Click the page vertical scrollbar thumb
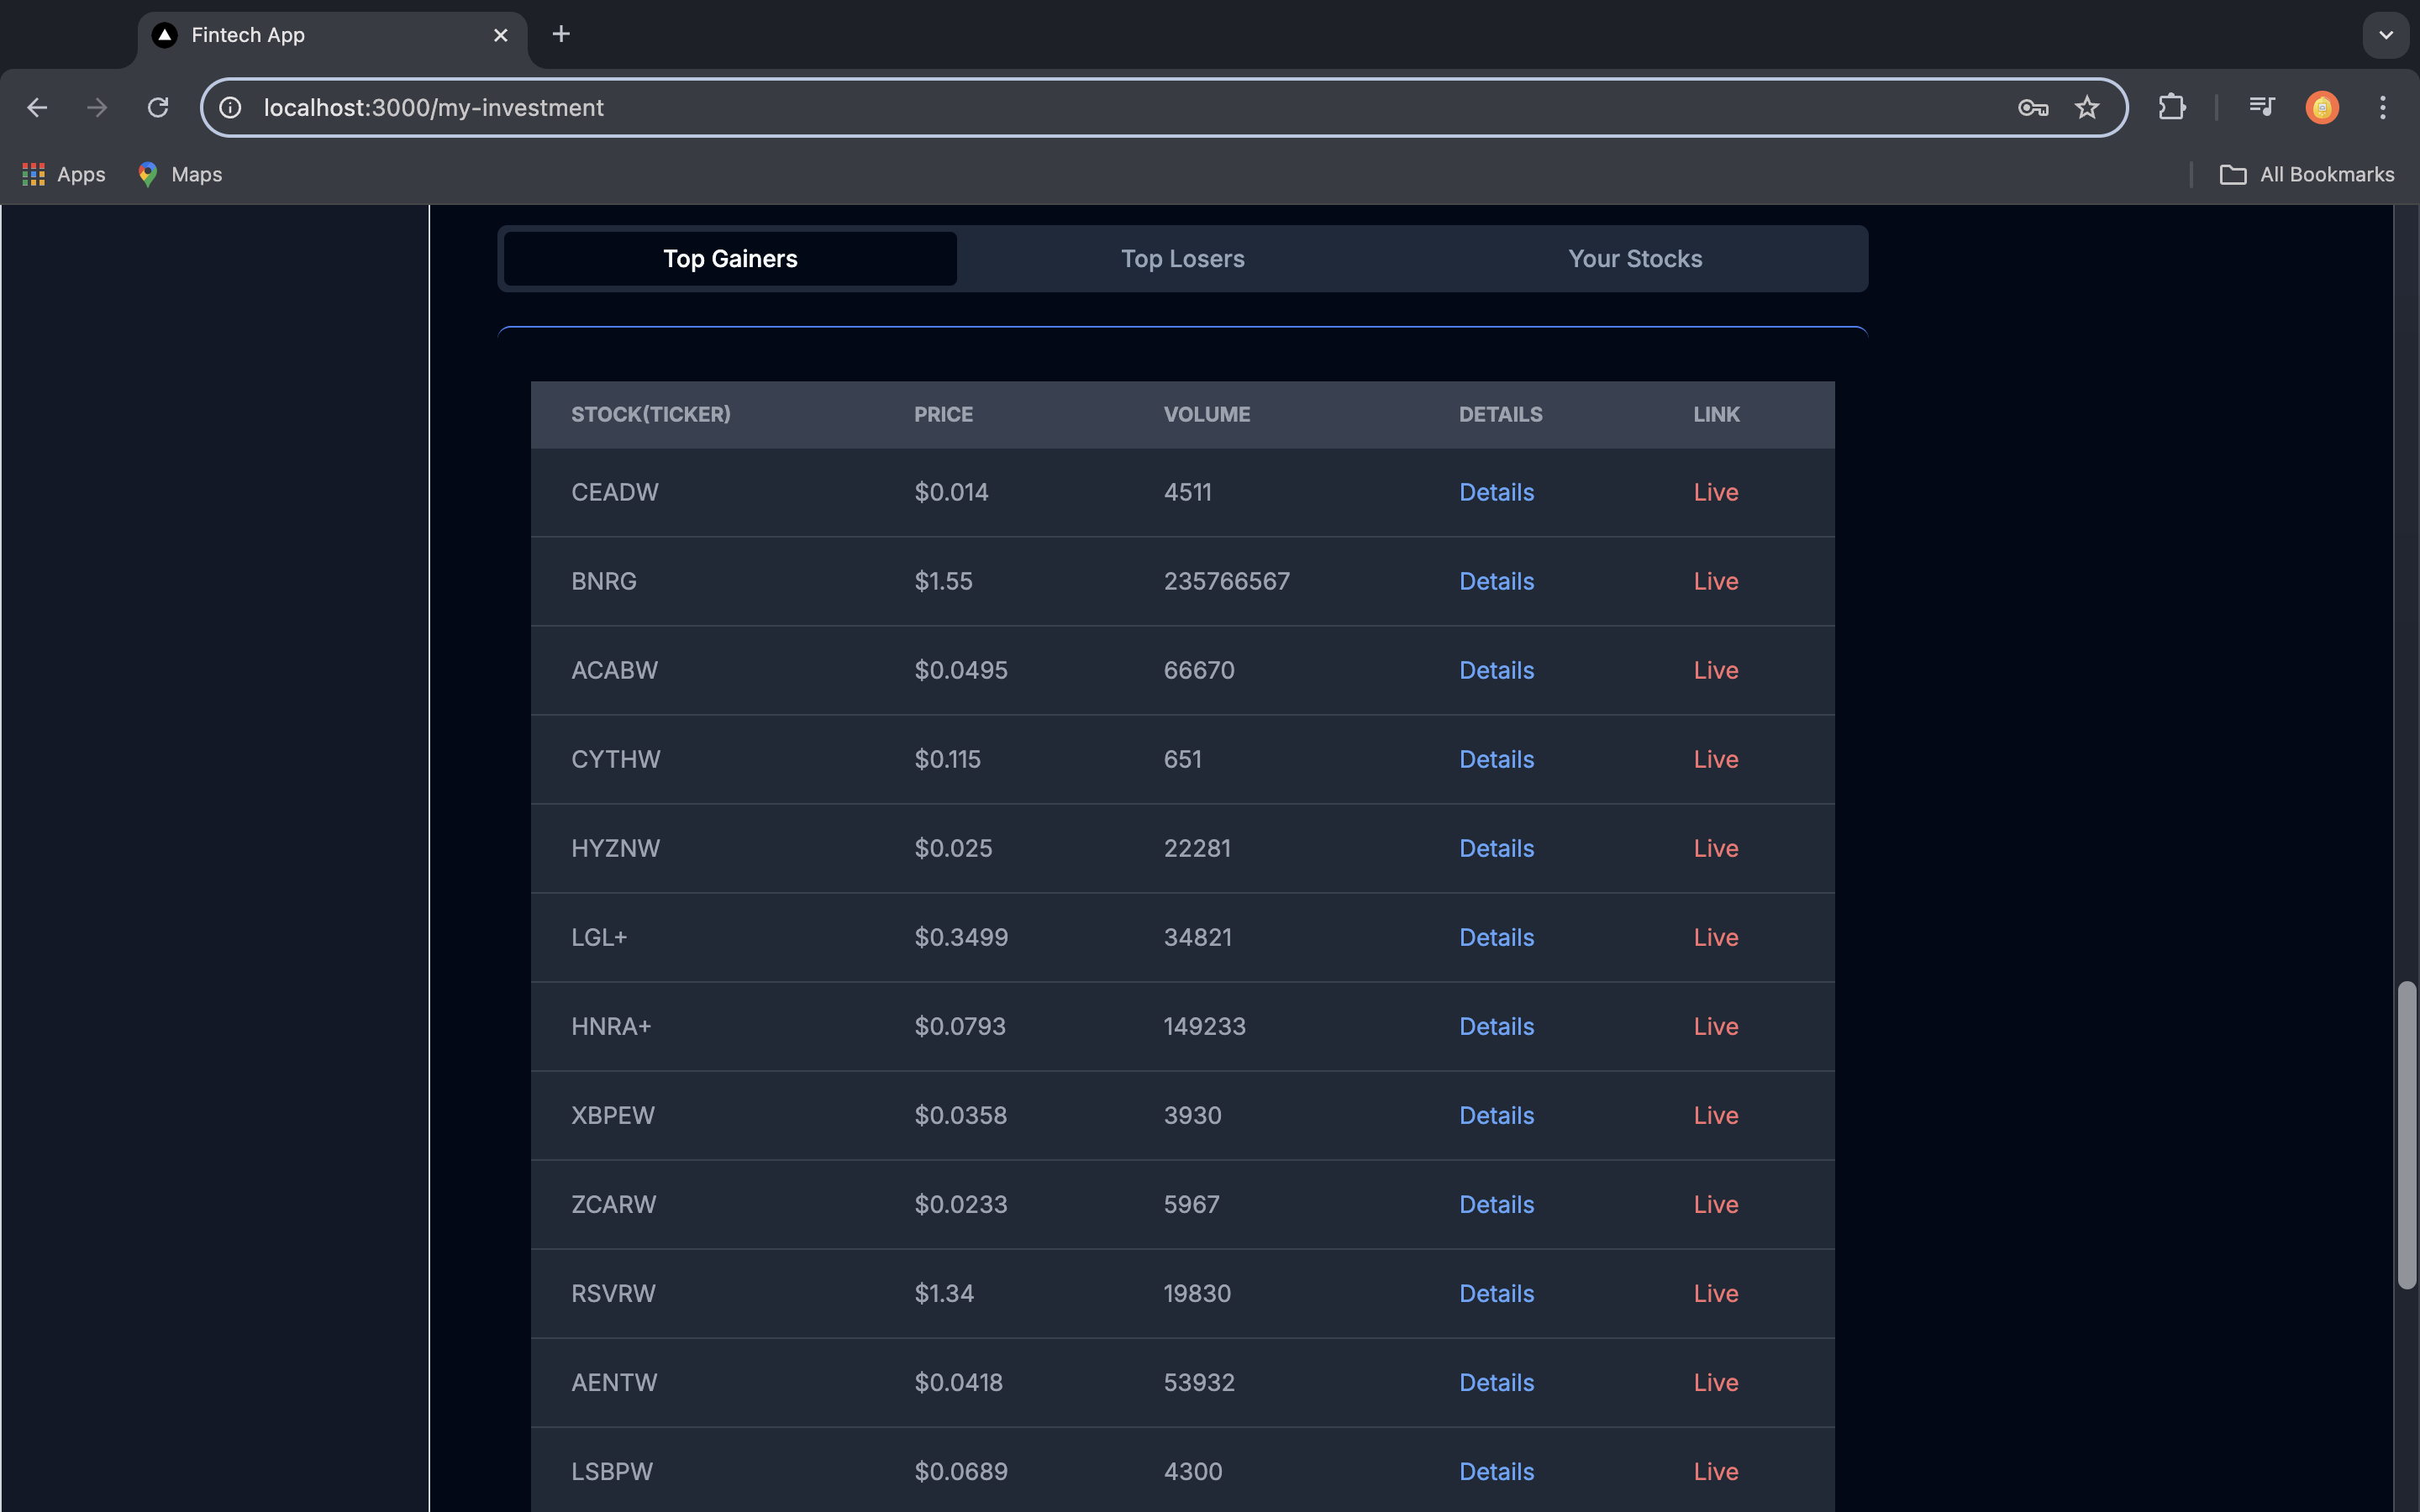2420x1512 pixels. point(2406,1135)
